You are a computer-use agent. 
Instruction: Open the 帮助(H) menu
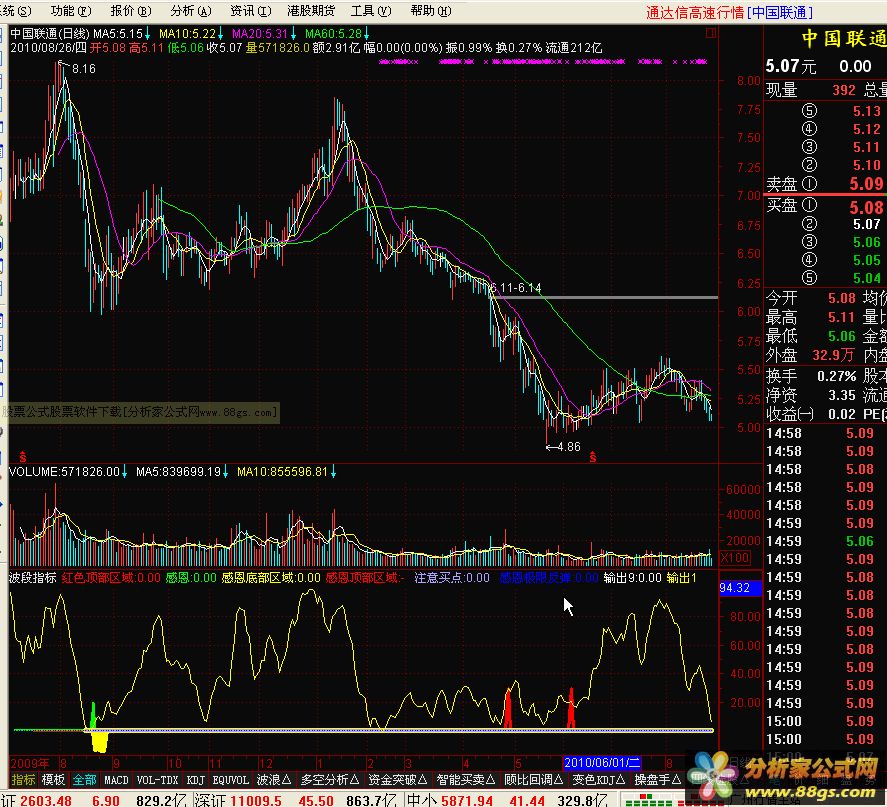pos(430,11)
